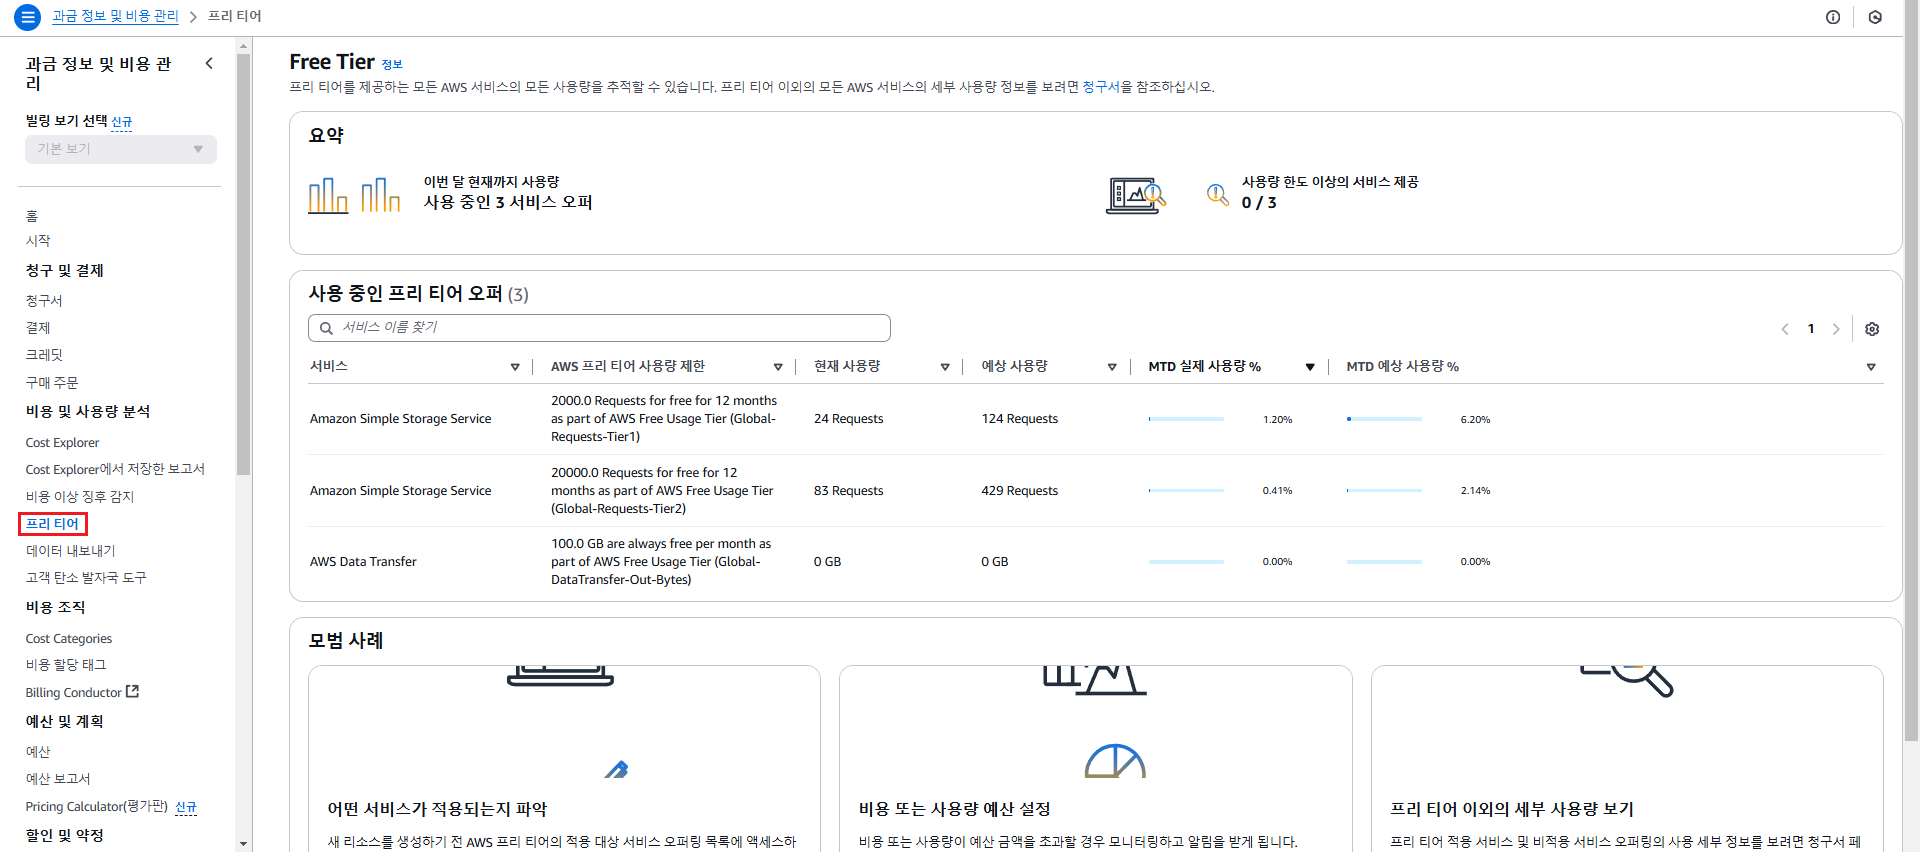The height and width of the screenshot is (852, 1920).
Task: Open 청구서 in the sidebar
Action: pos(44,301)
